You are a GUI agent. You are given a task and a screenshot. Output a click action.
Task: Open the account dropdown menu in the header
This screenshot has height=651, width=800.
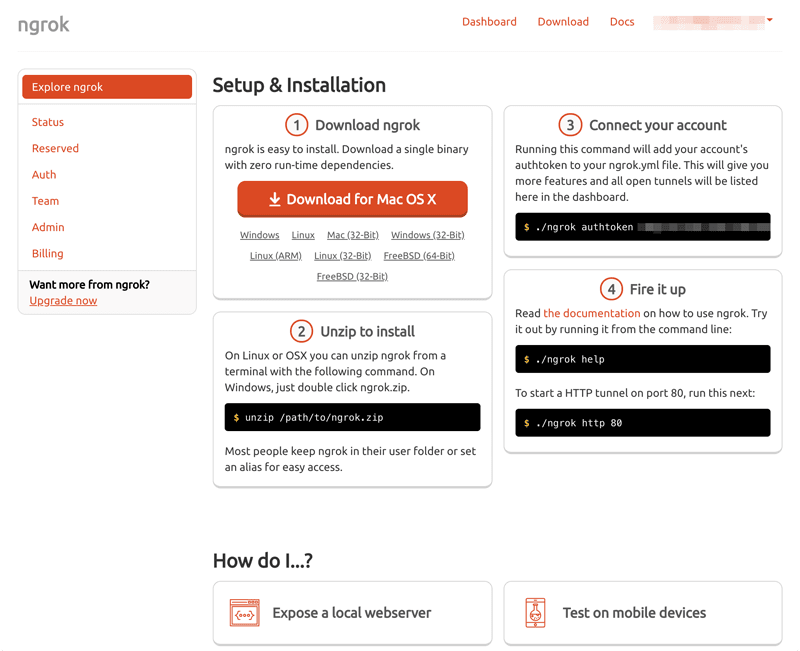pos(713,22)
